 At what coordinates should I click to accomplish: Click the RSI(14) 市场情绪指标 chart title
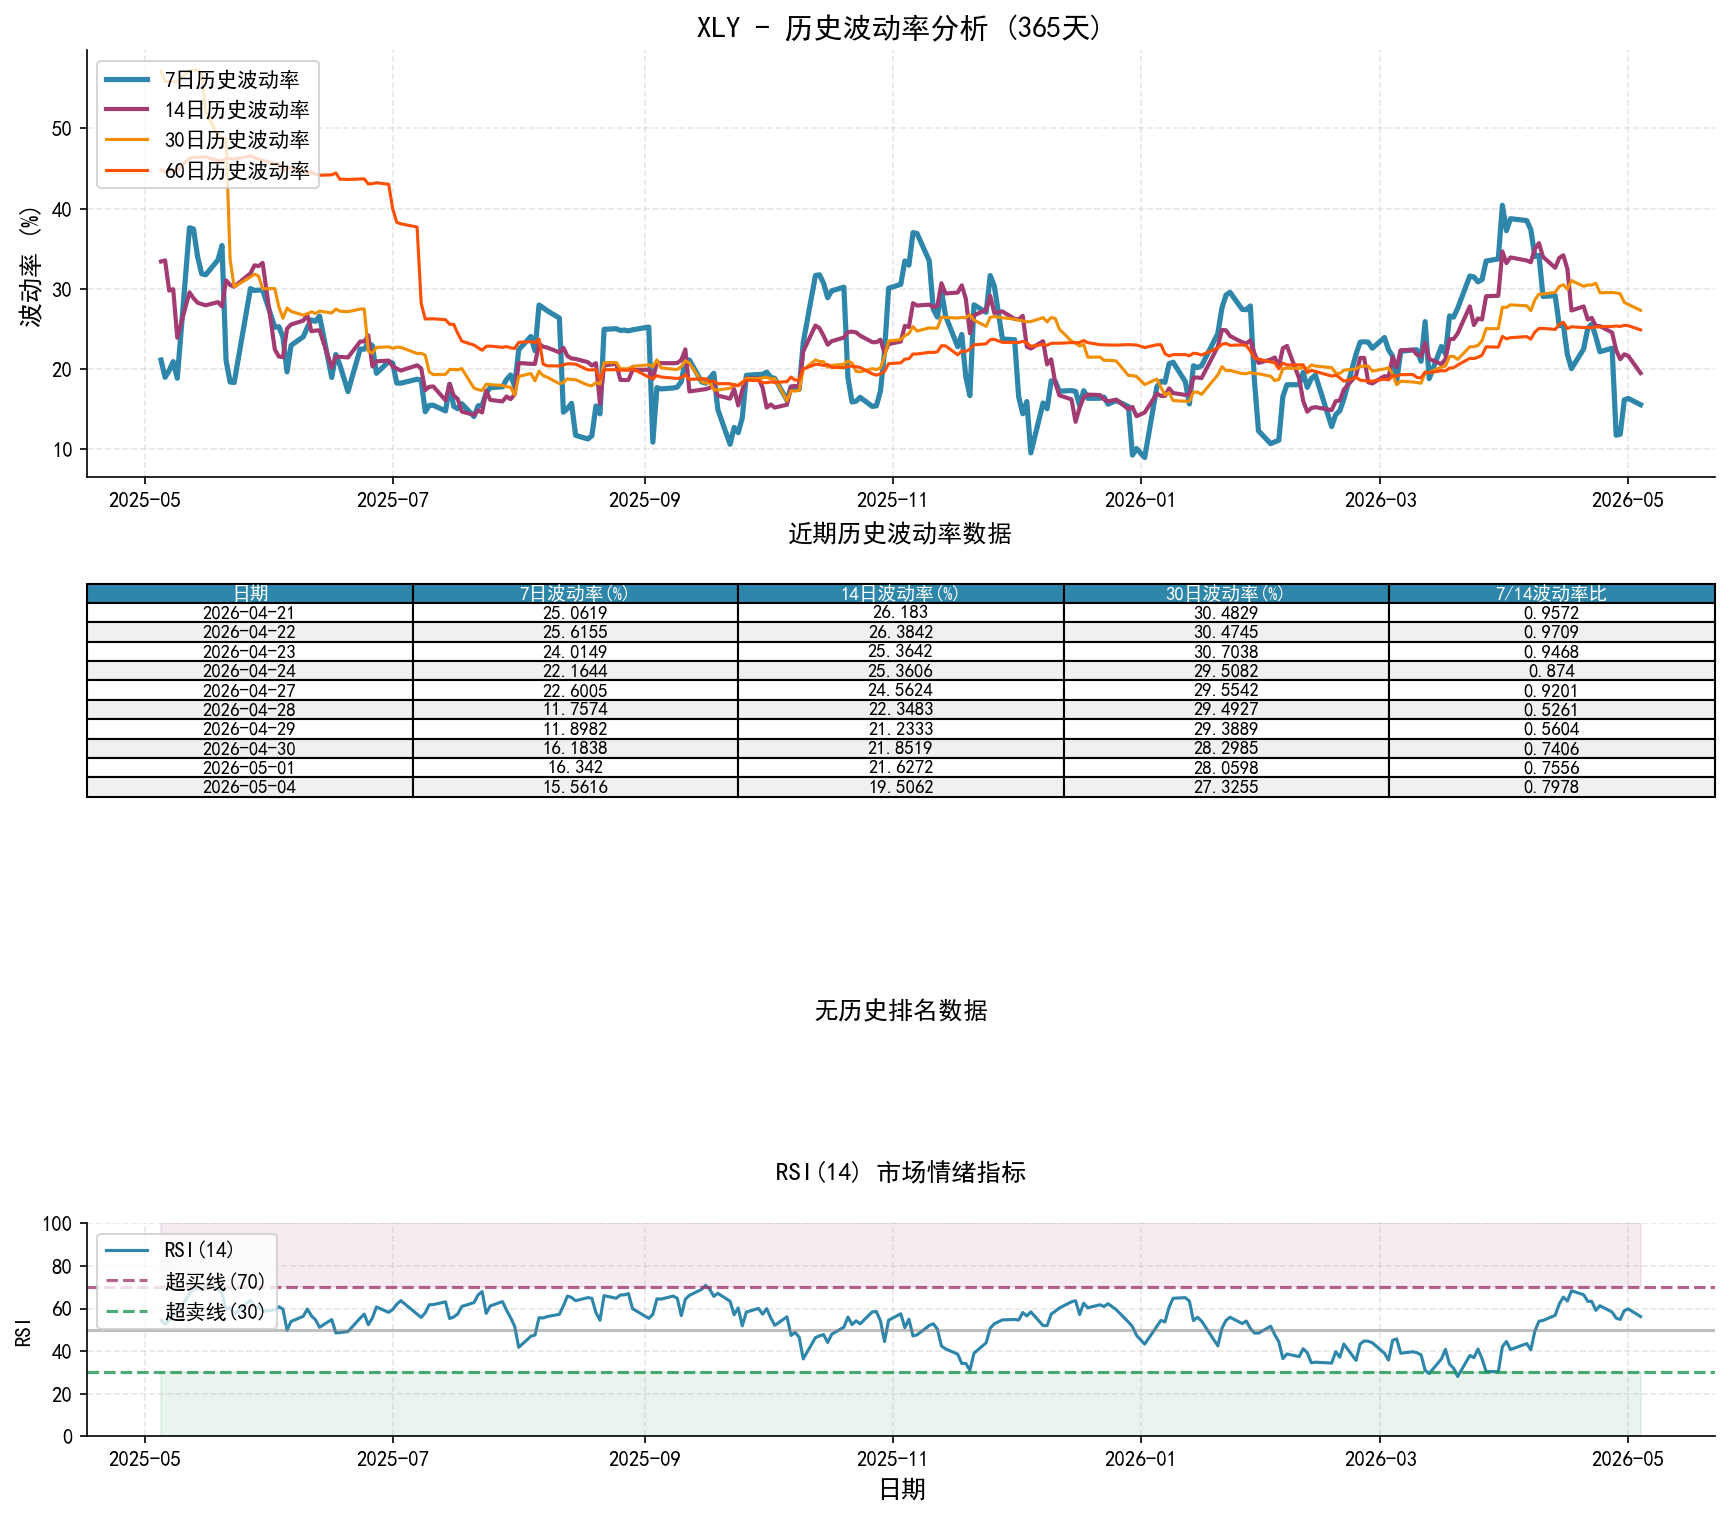tap(900, 1172)
